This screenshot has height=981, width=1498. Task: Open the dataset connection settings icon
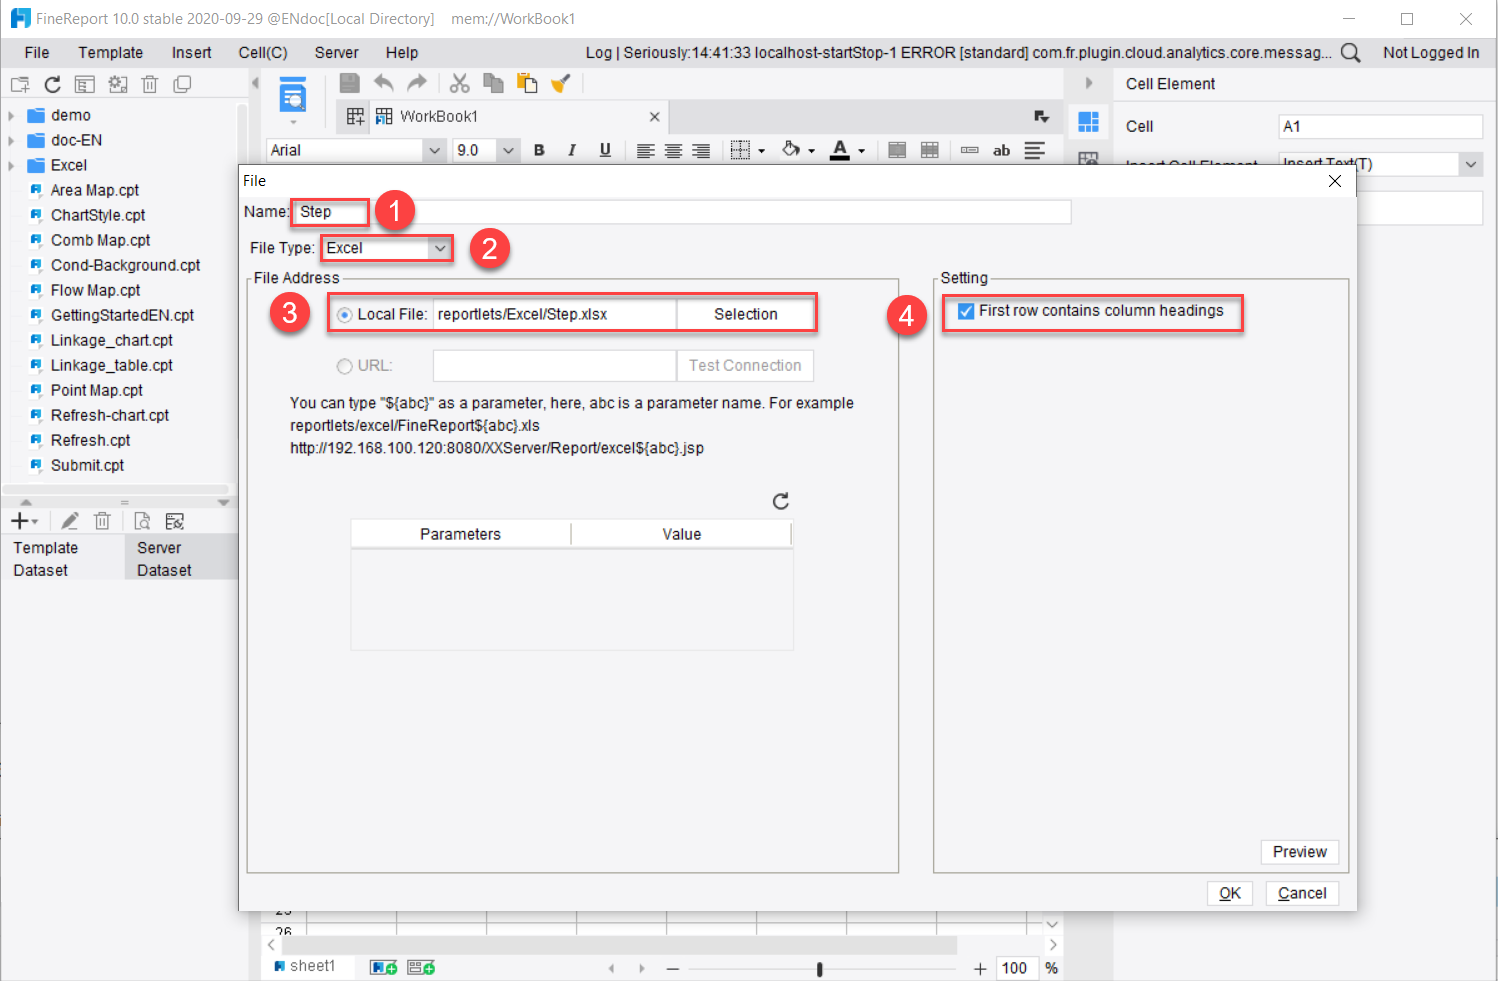[x=175, y=521]
